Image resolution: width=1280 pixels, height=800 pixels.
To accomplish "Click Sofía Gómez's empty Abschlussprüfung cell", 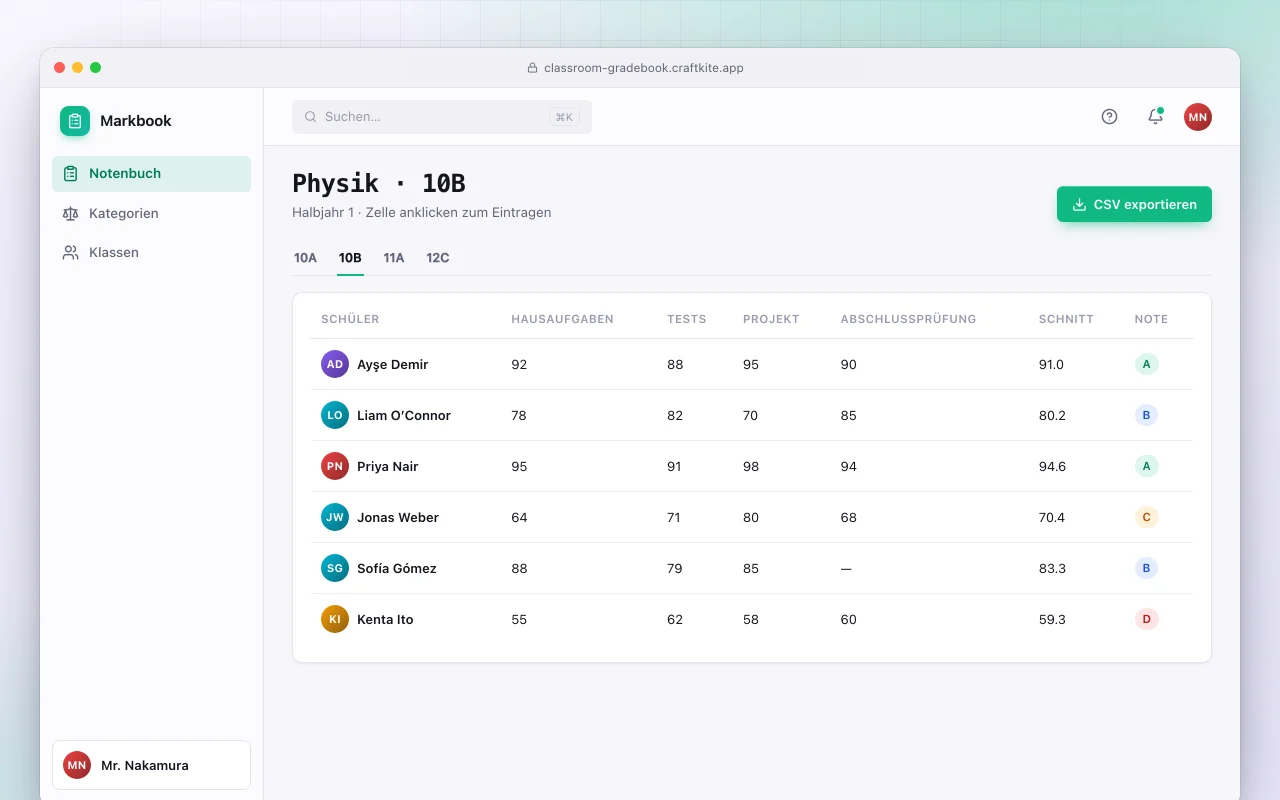I will 846,568.
